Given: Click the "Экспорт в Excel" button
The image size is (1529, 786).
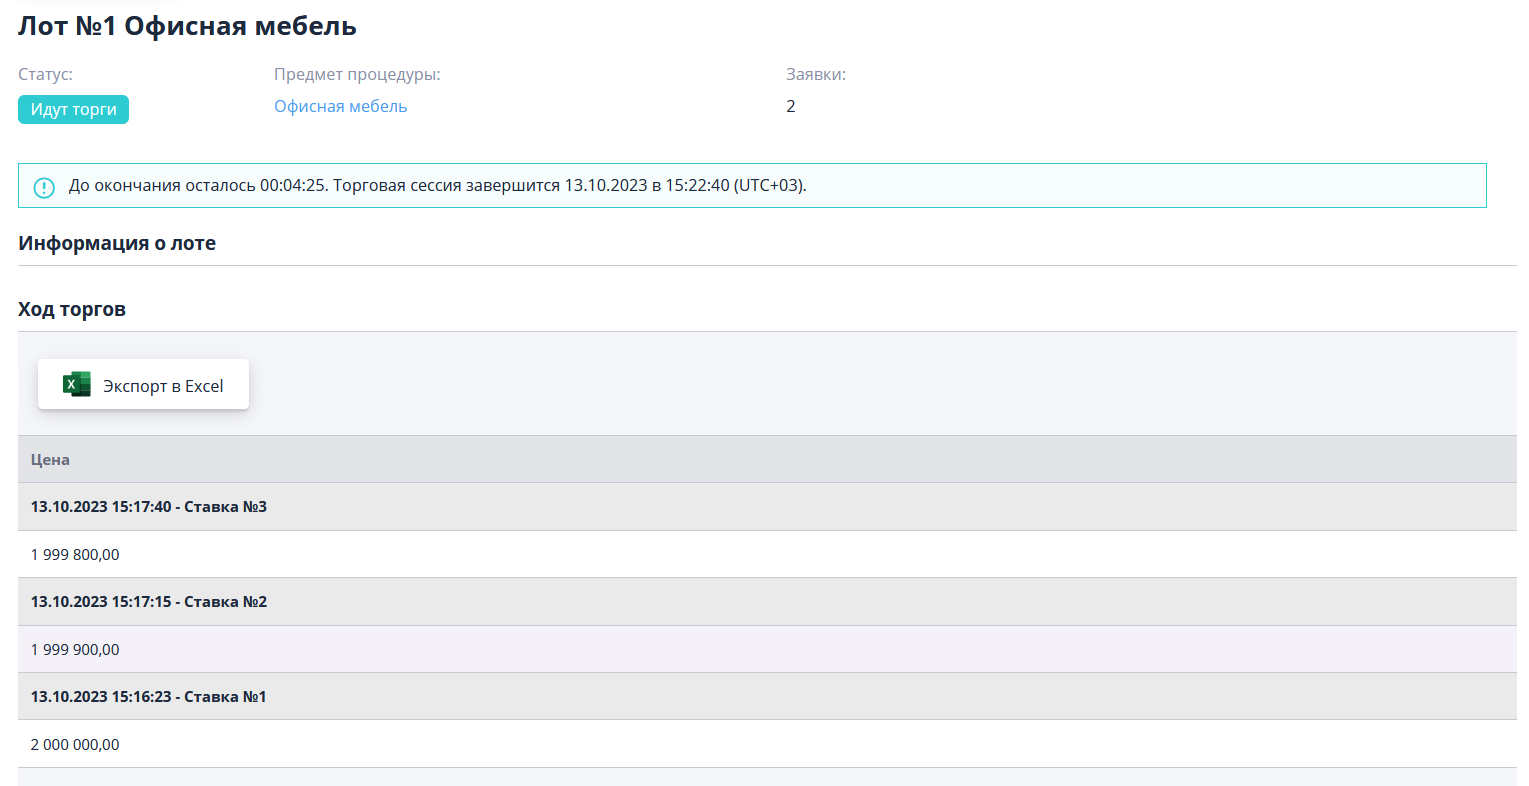Looking at the screenshot, I should (x=143, y=384).
